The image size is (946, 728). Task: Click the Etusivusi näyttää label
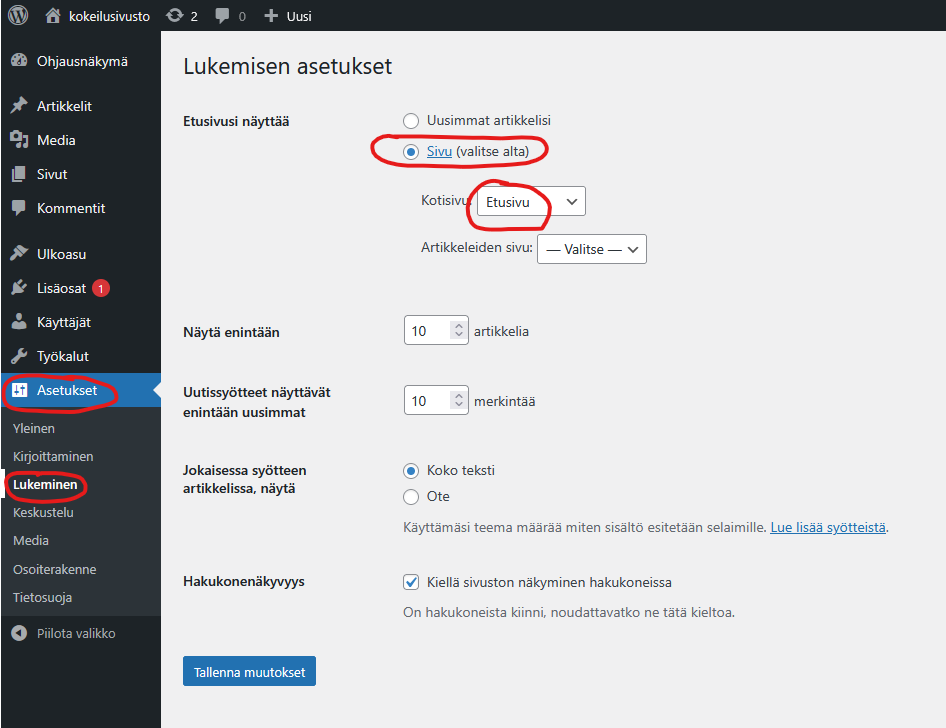(236, 121)
